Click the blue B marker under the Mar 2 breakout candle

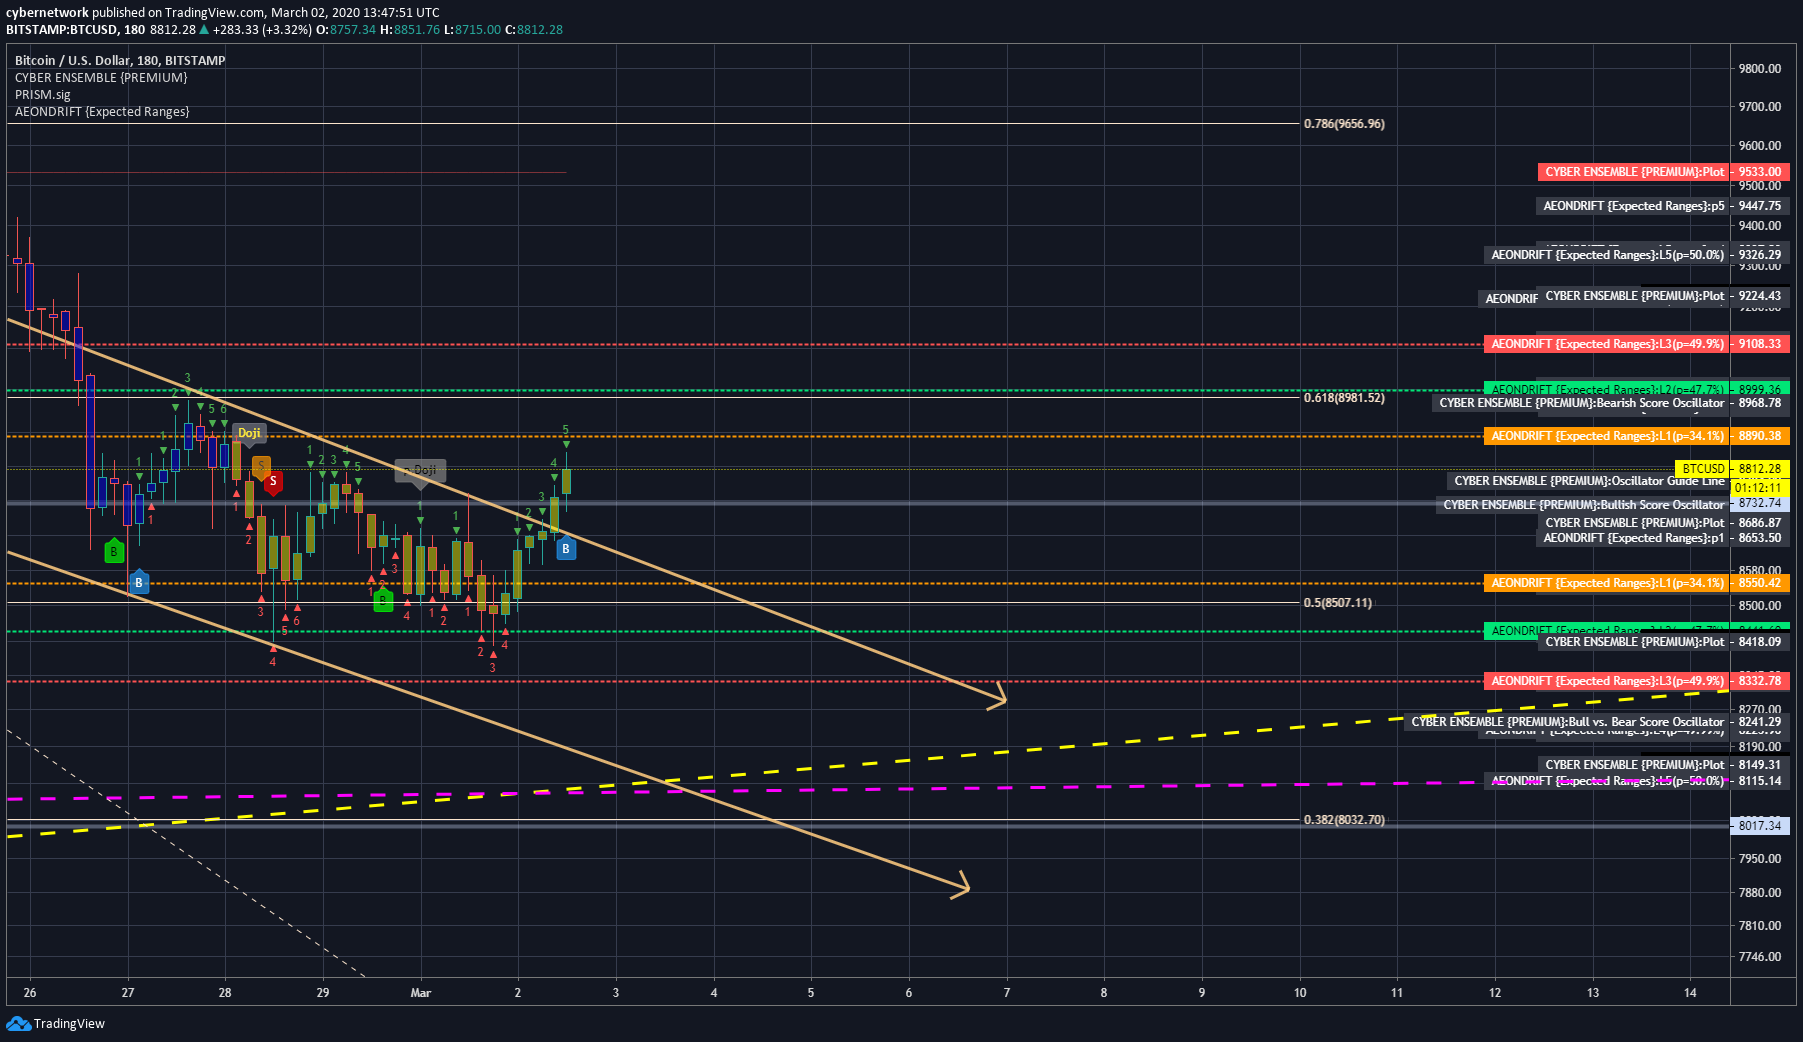click(566, 548)
